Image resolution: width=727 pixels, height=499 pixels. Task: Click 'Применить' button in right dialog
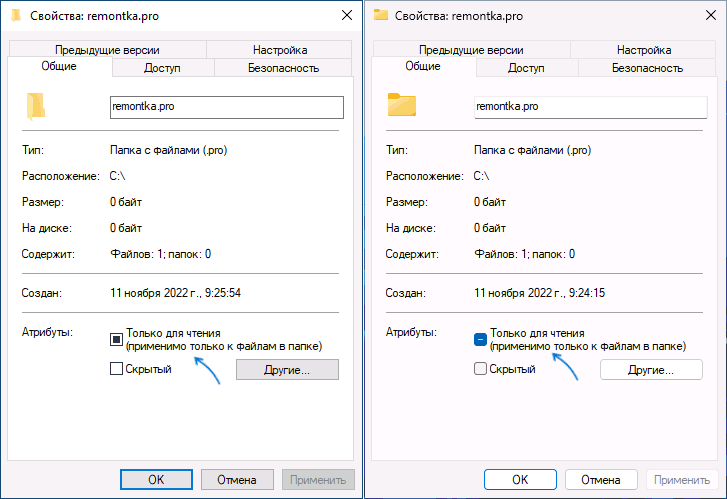(682, 480)
